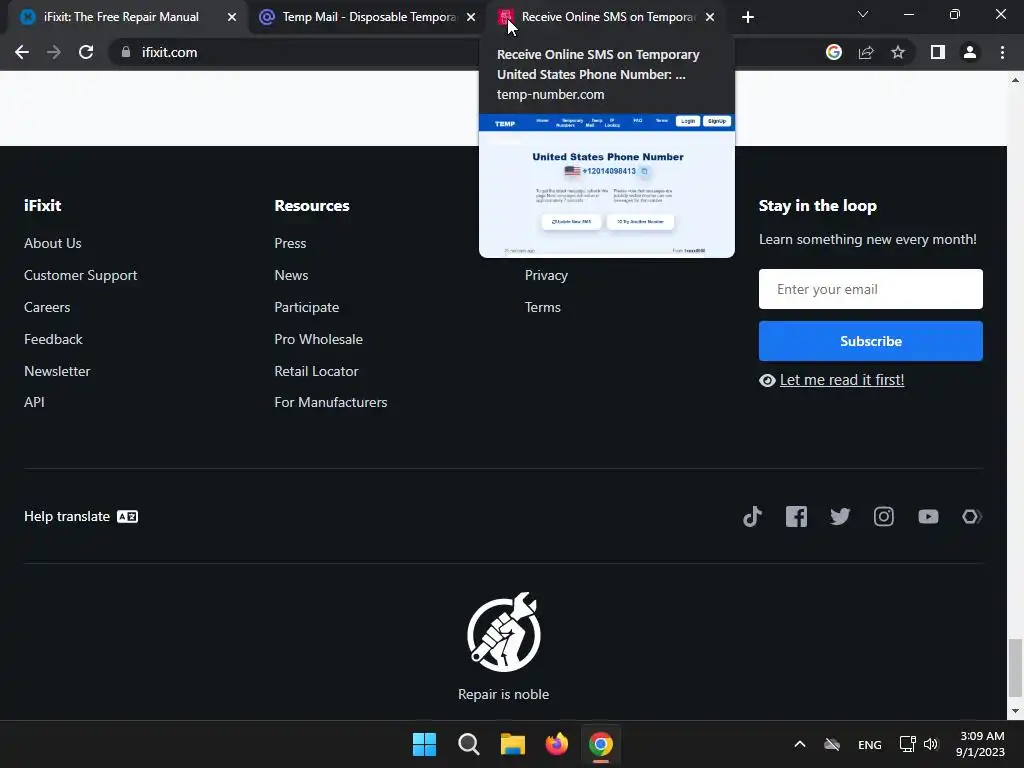Open a new browser tab
This screenshot has height=768, width=1024.
pyautogui.click(x=748, y=17)
